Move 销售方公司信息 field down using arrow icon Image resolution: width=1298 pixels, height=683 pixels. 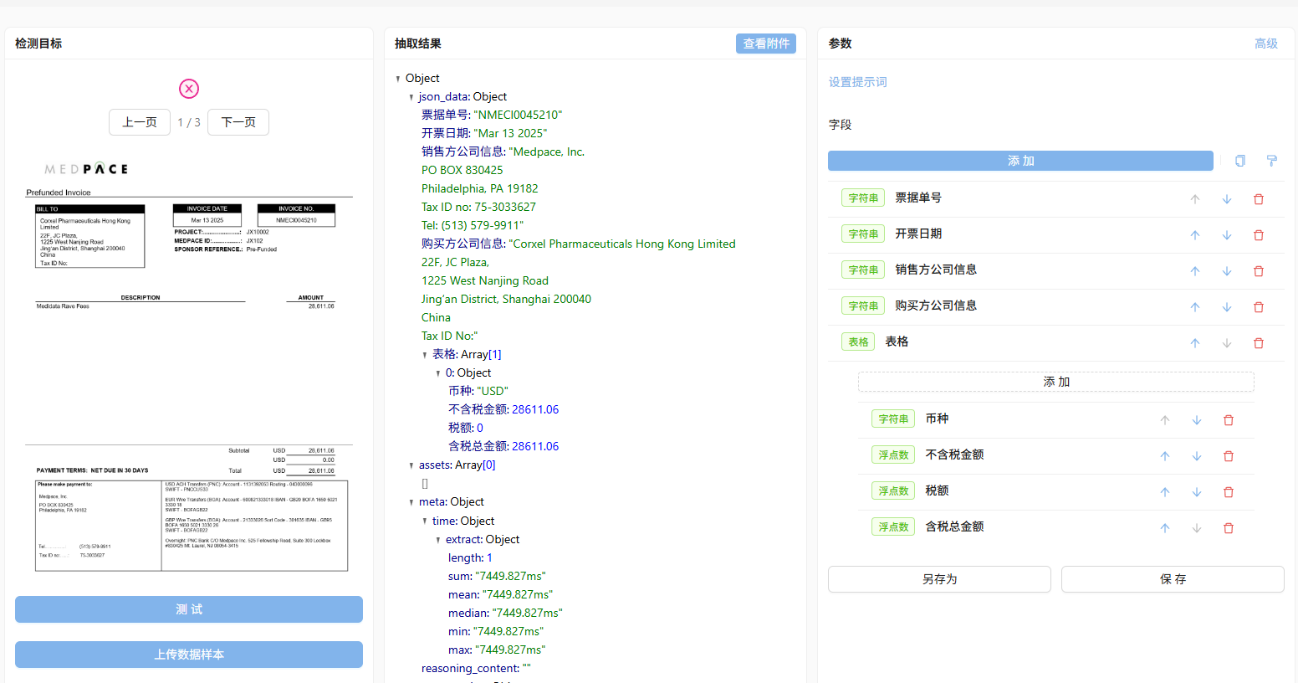(x=1226, y=270)
